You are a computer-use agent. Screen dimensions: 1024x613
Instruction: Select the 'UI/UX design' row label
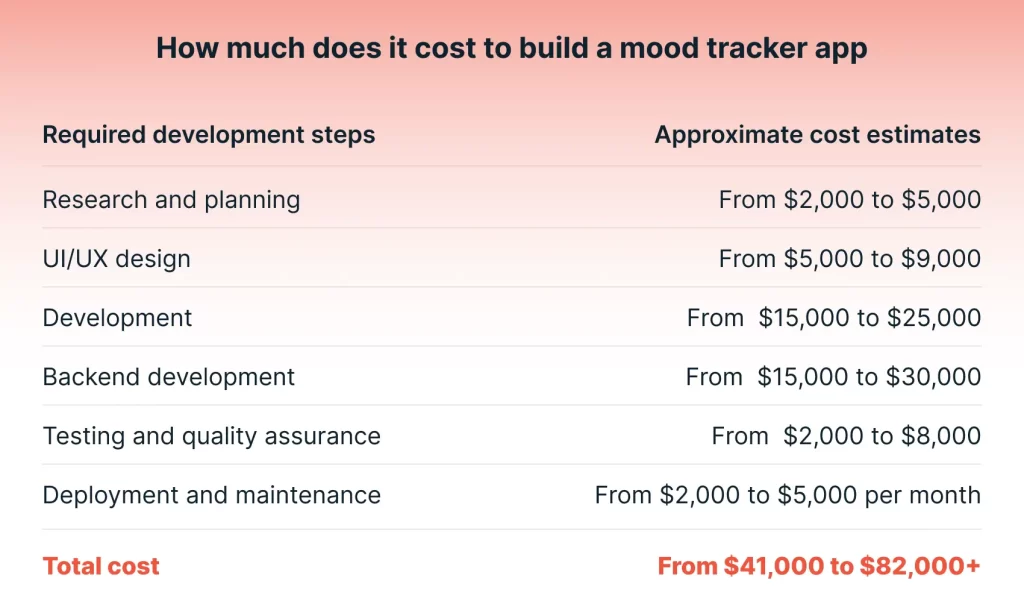[116, 259]
